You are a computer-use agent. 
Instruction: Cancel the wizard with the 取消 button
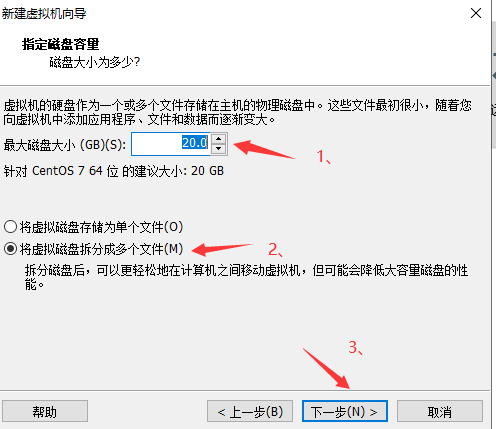pyautogui.click(x=440, y=411)
